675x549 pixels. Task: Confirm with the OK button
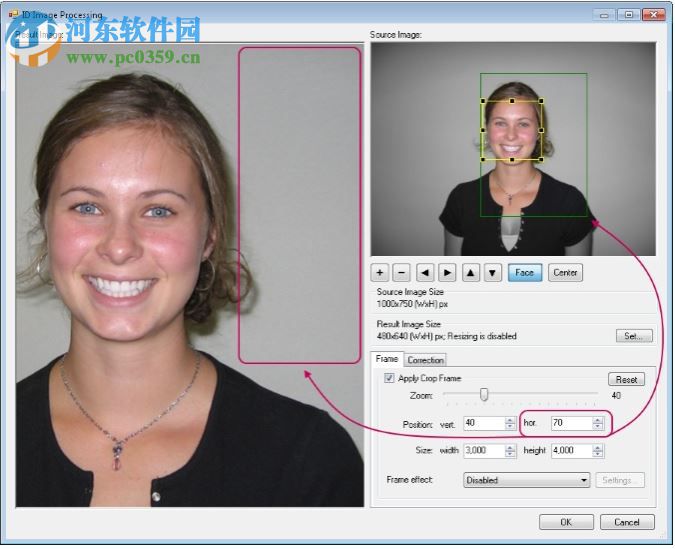coord(566,522)
